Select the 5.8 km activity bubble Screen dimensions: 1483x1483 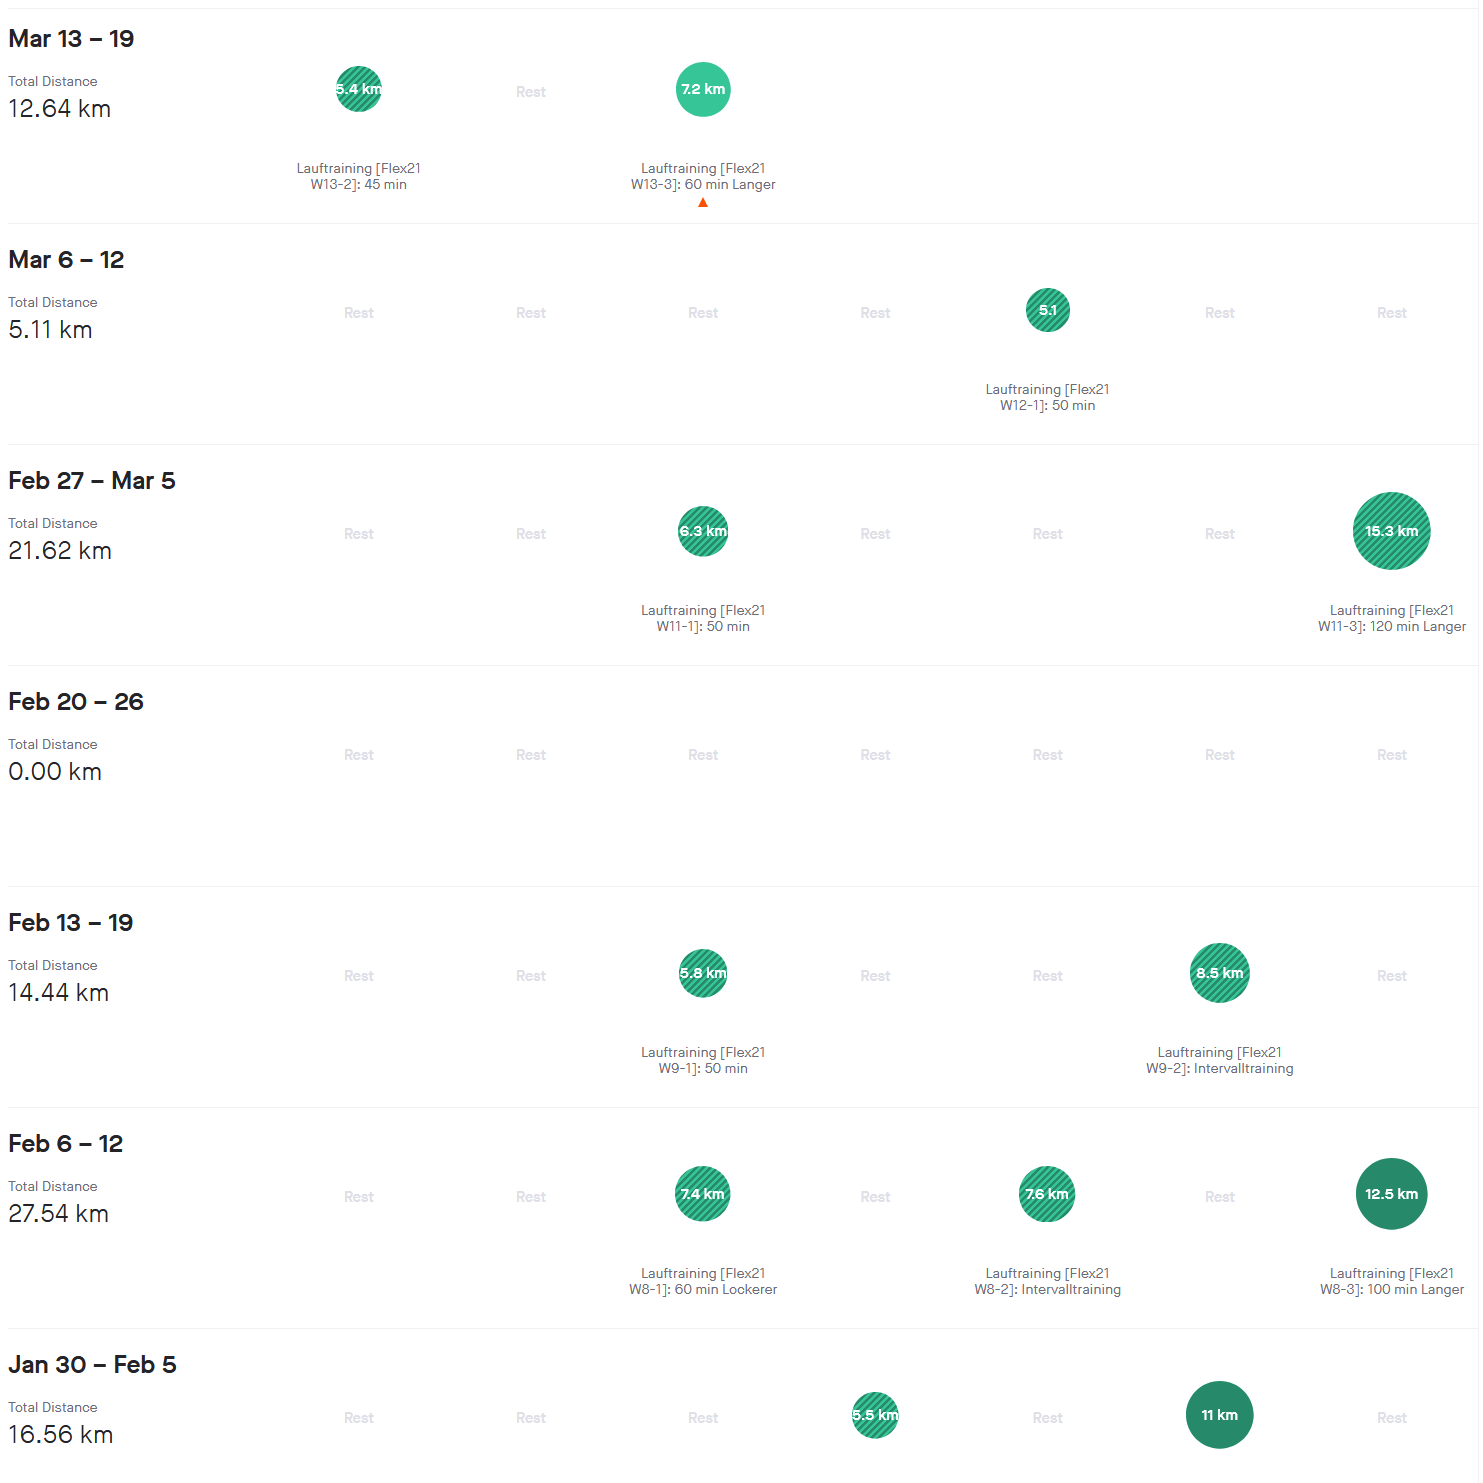click(x=703, y=973)
